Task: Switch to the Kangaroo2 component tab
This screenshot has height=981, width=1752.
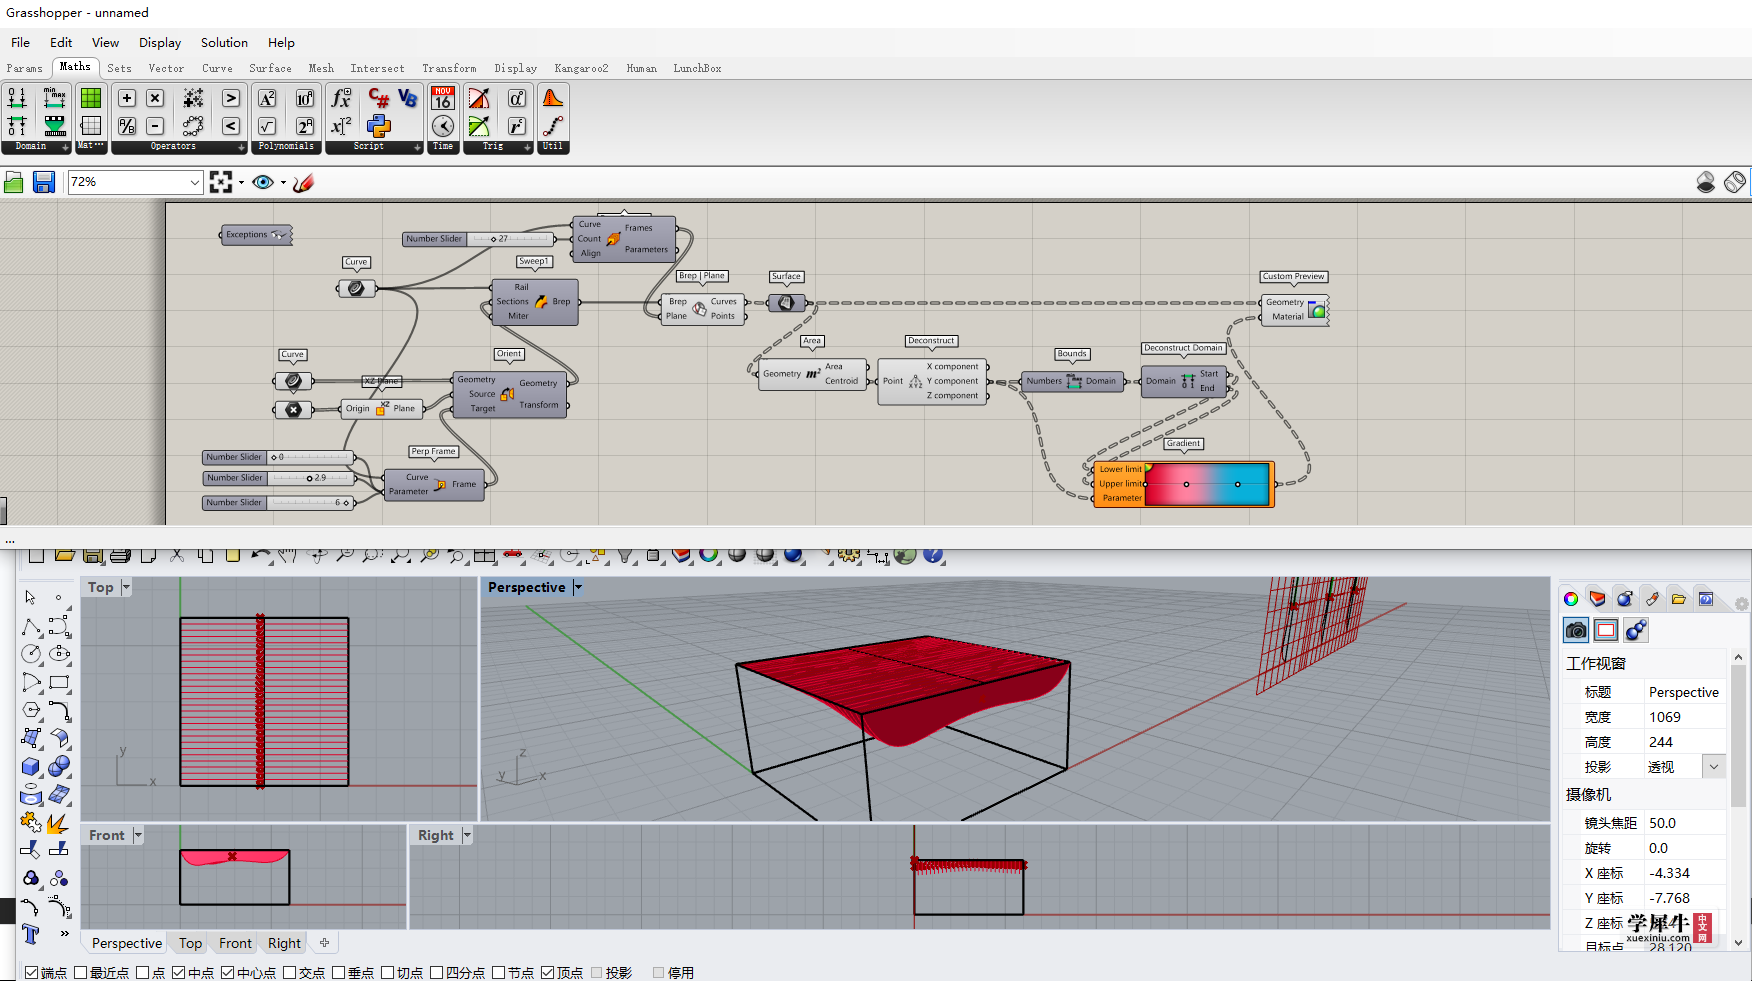Action: 581,68
